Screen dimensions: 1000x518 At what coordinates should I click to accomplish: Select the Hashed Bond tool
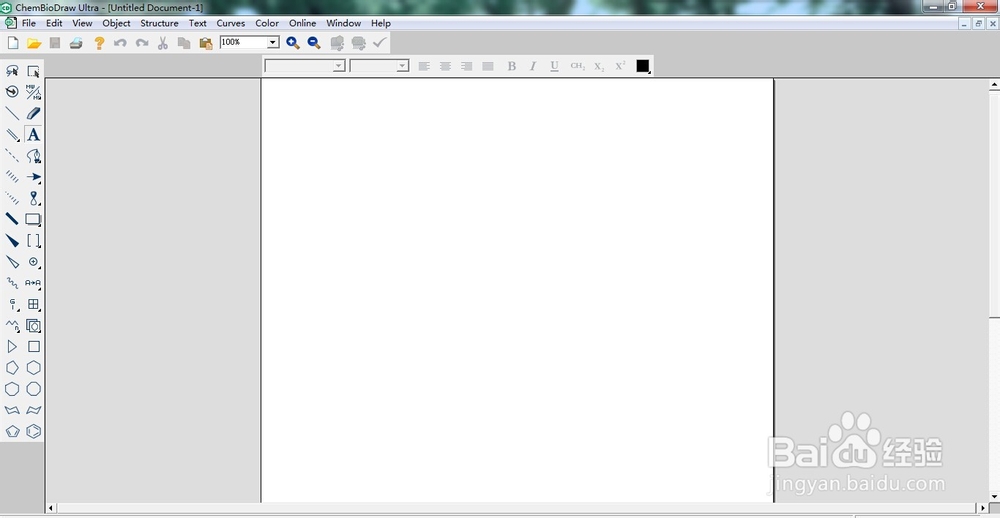(12, 177)
